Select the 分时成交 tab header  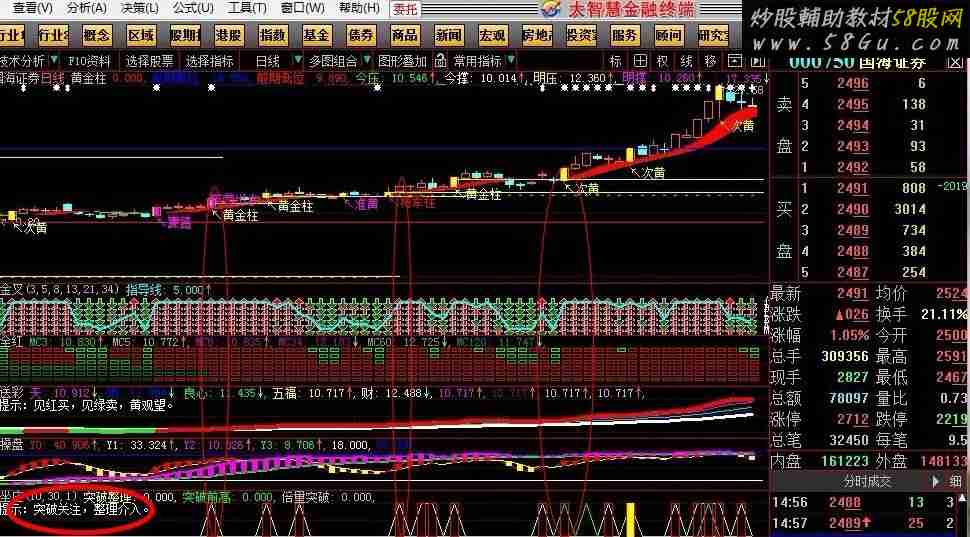coord(867,481)
